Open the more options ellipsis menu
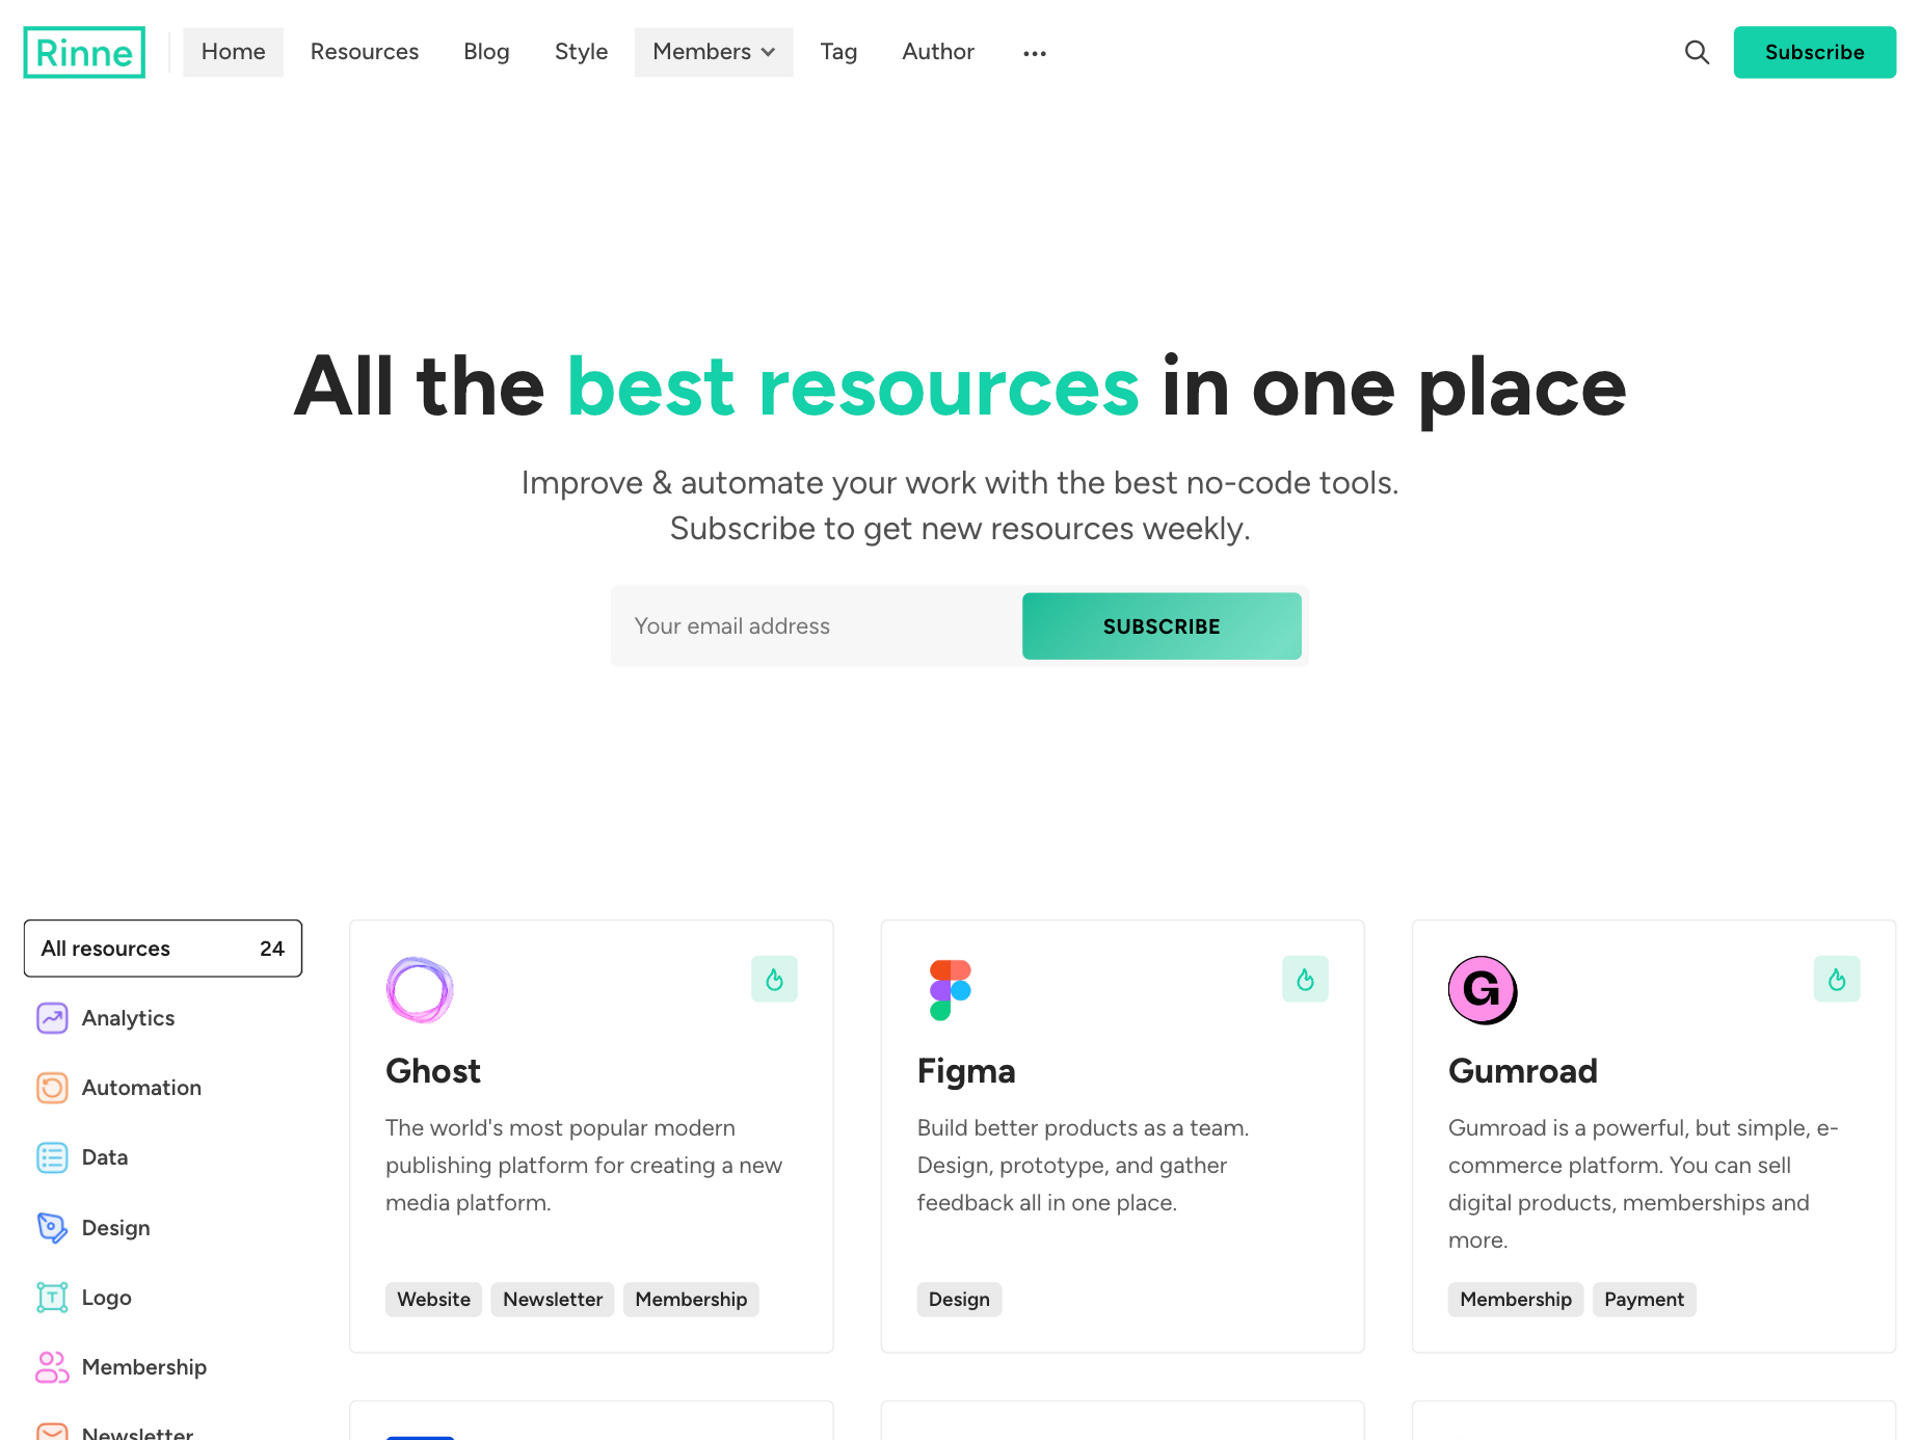The image size is (1920, 1440). (1034, 51)
